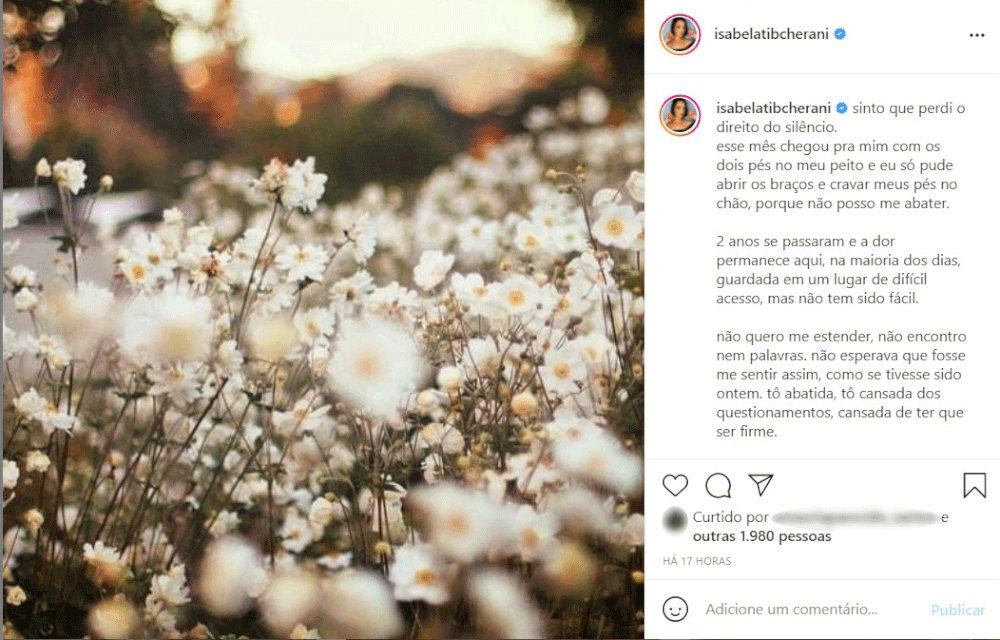Viewport: 1000px width, 640px height.
Task: Like the post with heart icon
Action: (675, 485)
